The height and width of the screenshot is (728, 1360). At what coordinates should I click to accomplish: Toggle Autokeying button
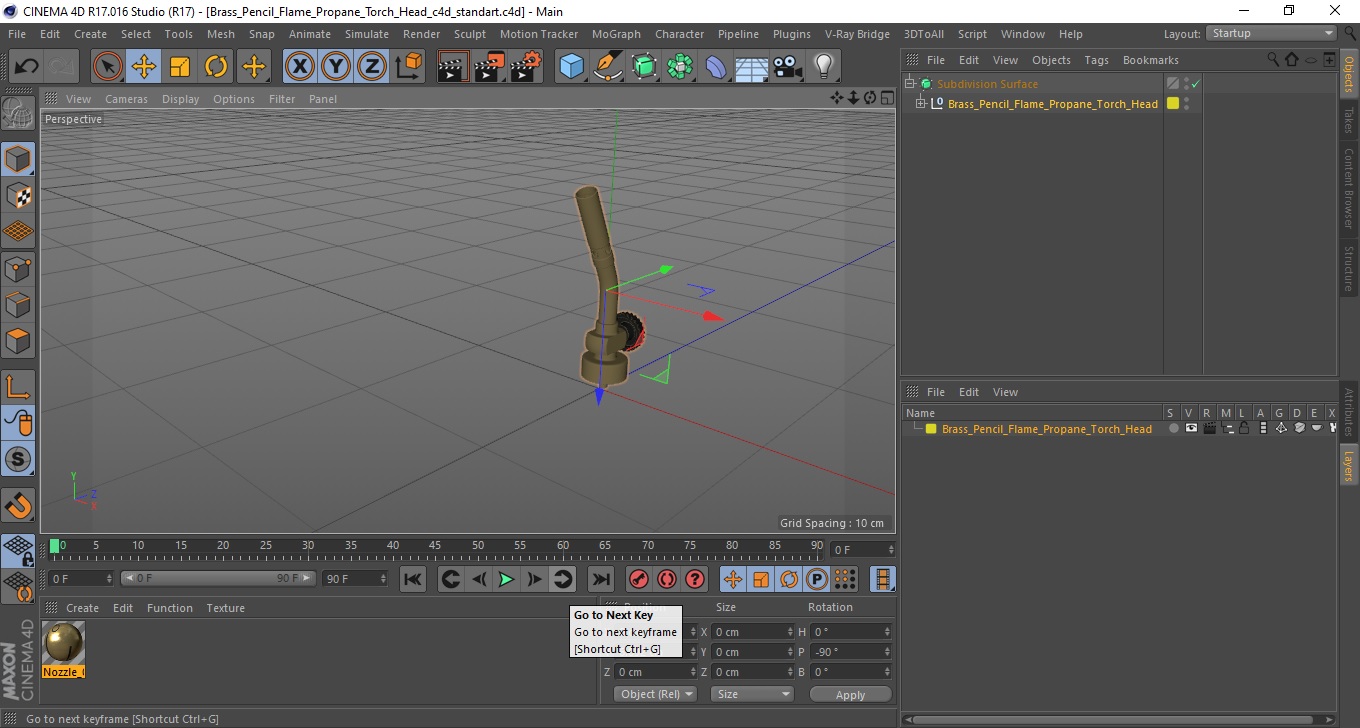667,579
